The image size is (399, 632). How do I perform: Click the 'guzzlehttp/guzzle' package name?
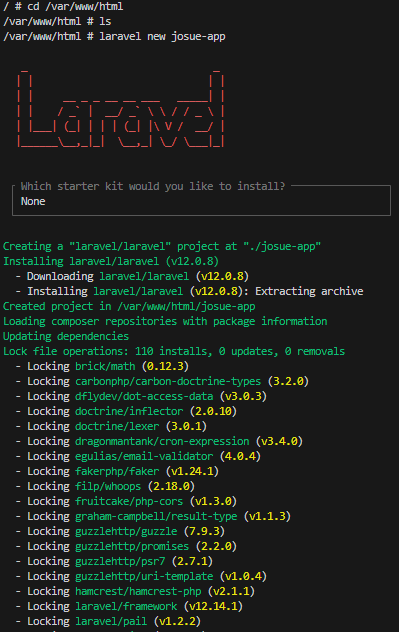click(x=126, y=531)
